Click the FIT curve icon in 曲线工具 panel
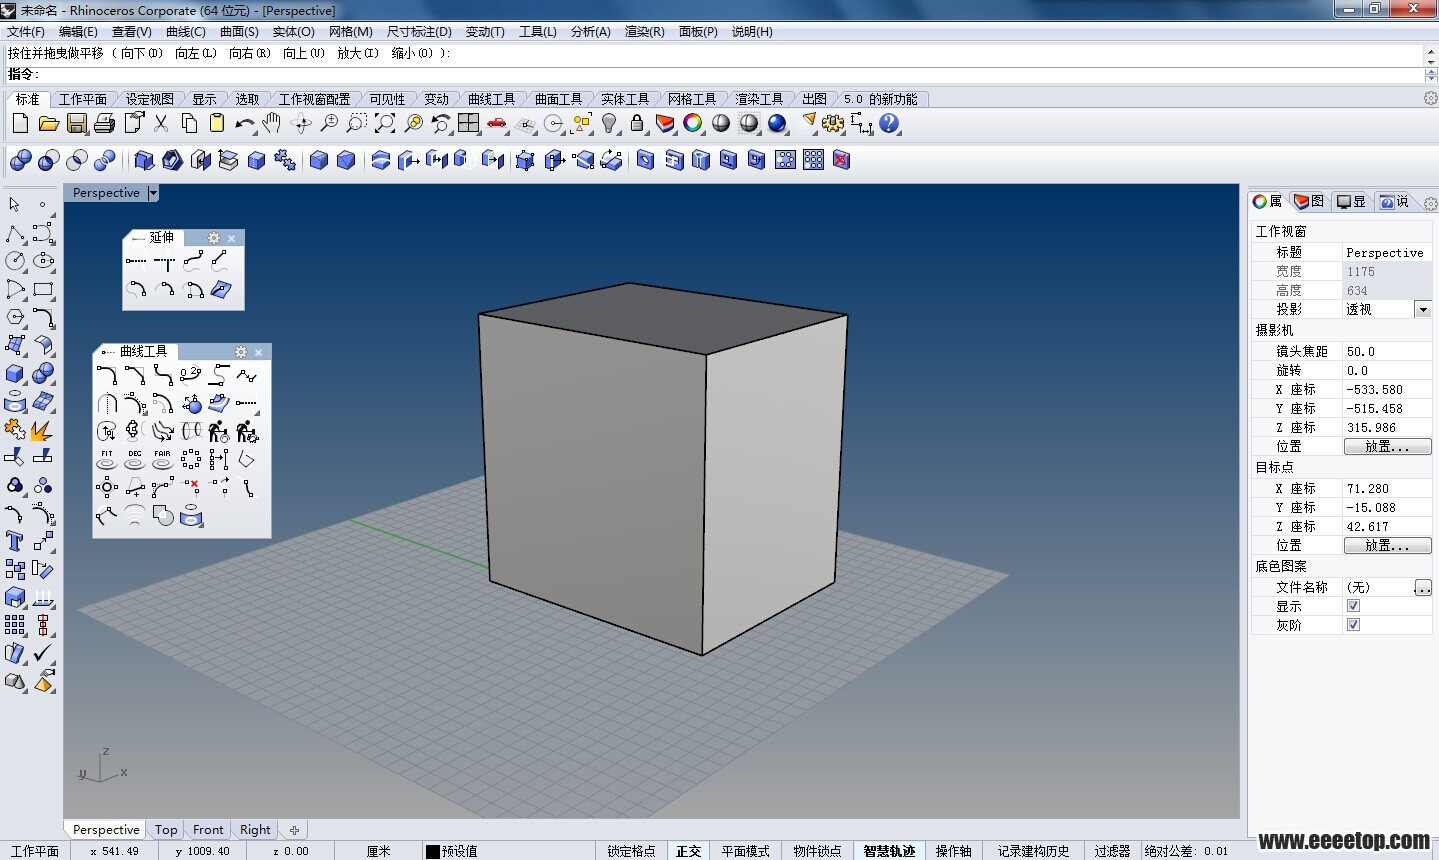The width and height of the screenshot is (1439, 860). coord(107,460)
